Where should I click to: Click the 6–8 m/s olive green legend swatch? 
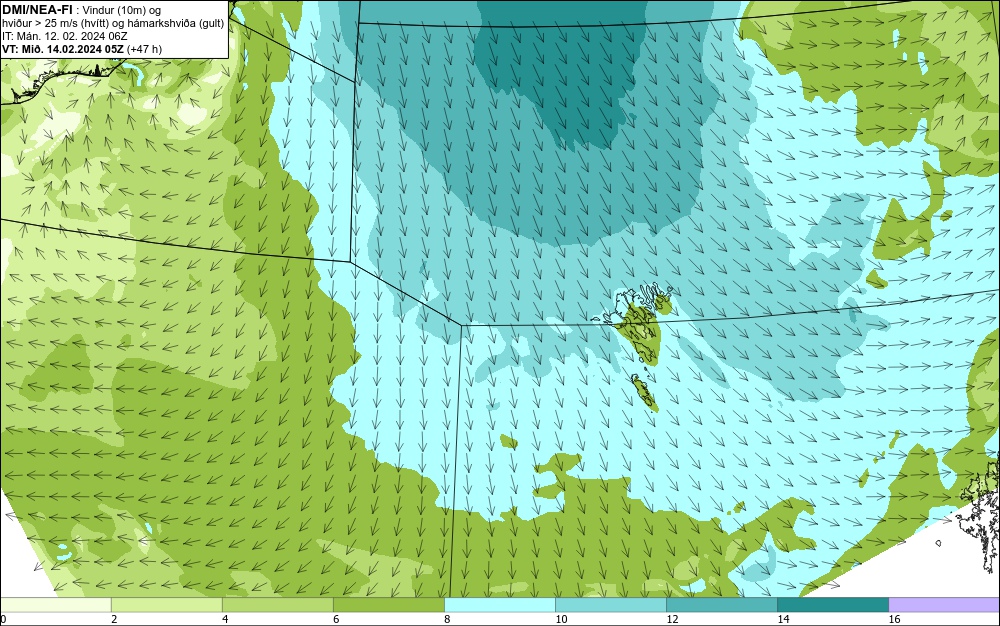(388, 605)
